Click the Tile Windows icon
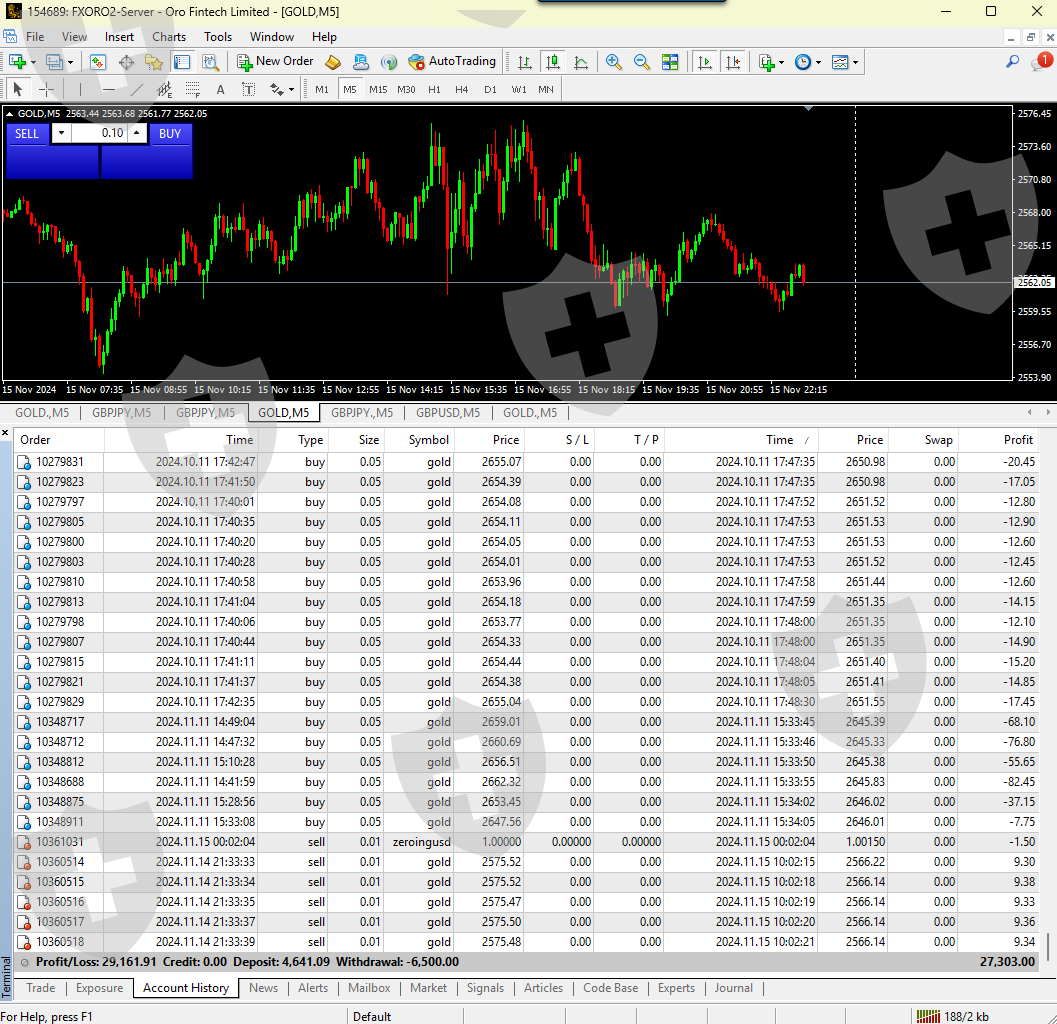 [x=670, y=62]
